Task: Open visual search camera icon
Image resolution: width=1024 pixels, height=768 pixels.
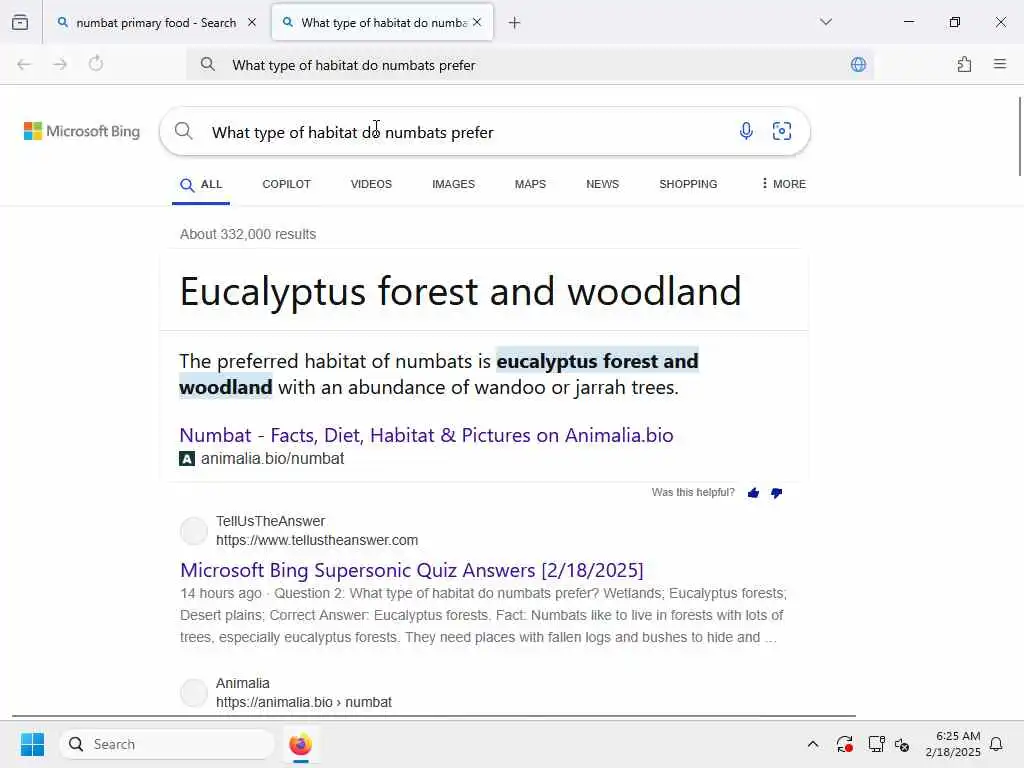Action: click(782, 131)
